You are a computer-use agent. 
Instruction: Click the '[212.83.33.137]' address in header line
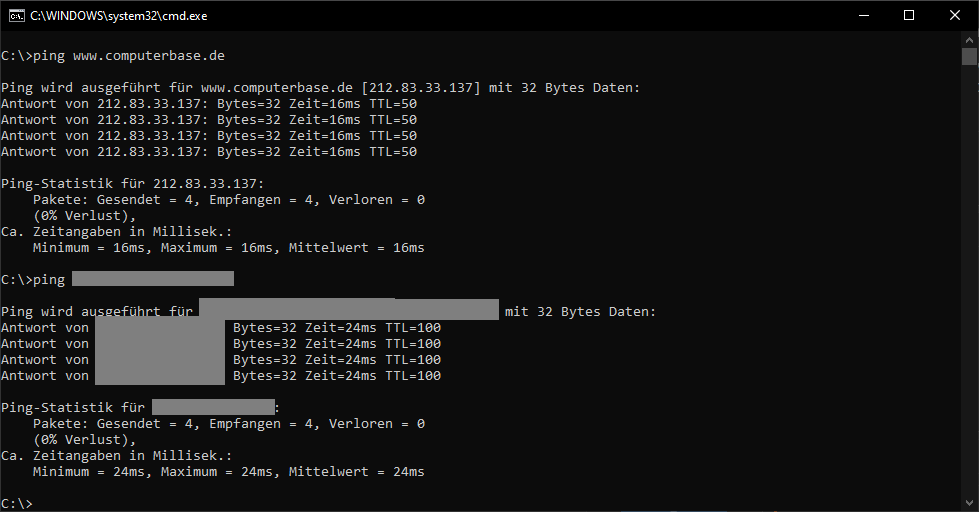coord(421,87)
